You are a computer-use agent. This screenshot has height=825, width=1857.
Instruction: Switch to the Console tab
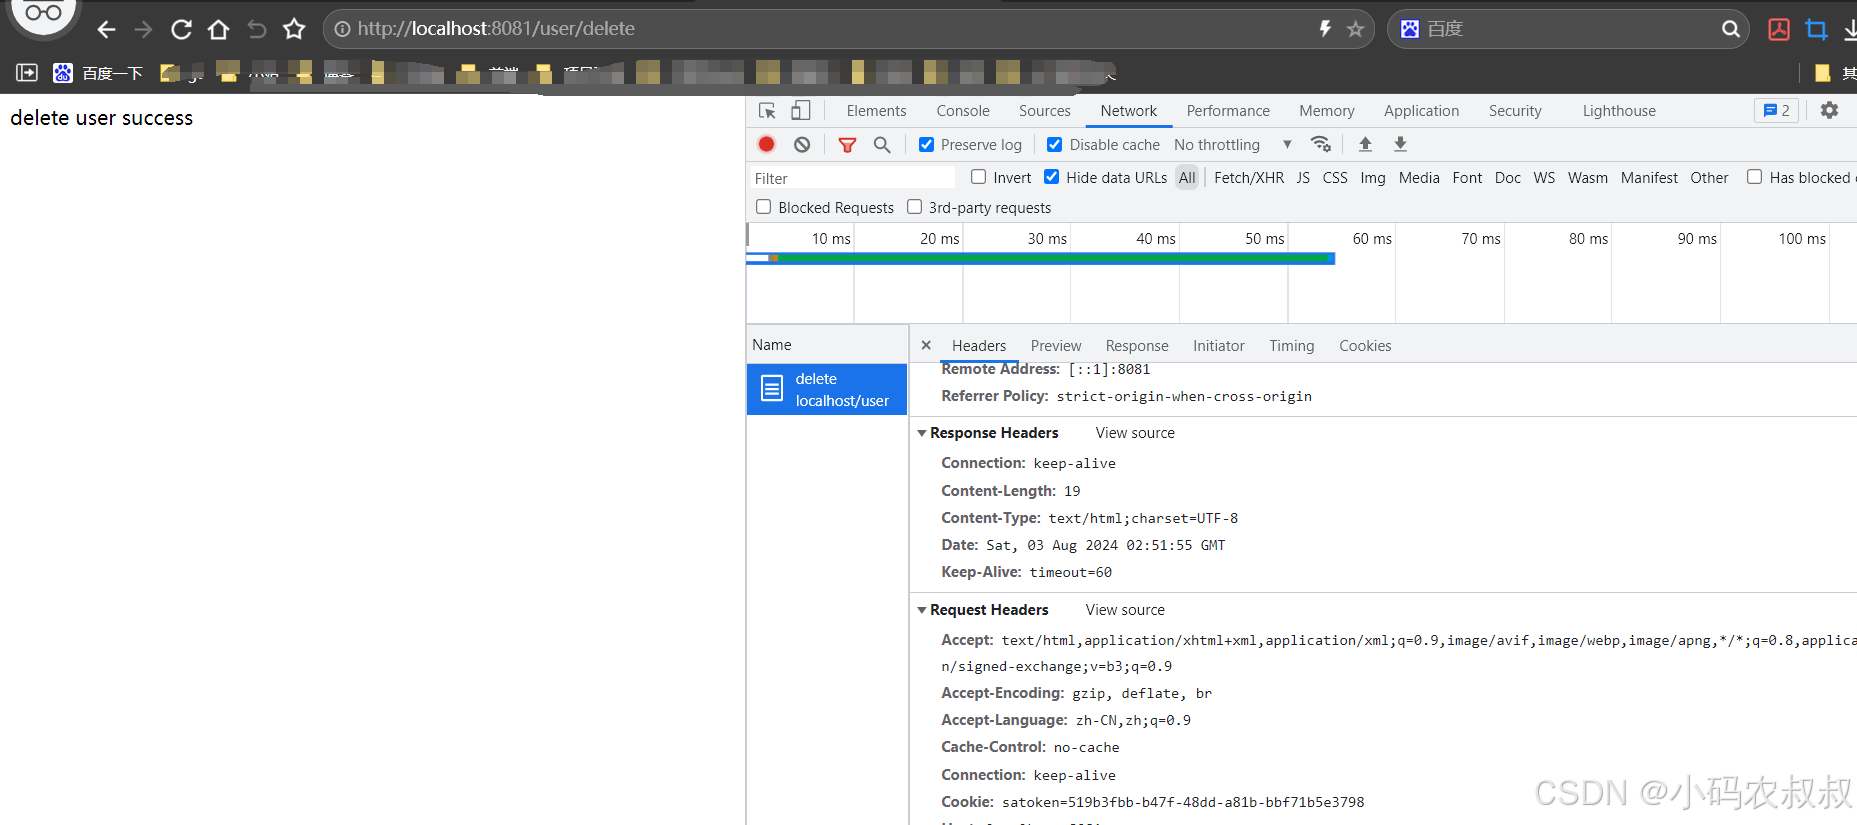point(962,111)
